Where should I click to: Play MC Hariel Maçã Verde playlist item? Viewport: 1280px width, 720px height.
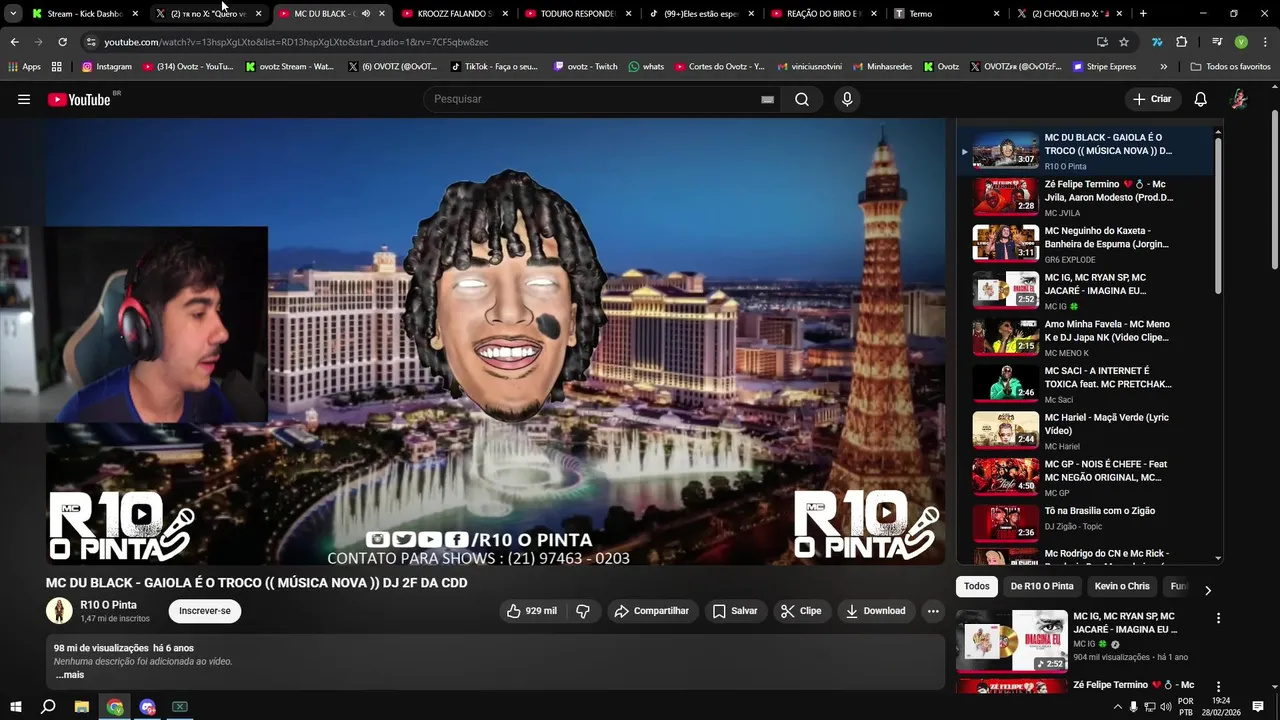[1084, 431]
